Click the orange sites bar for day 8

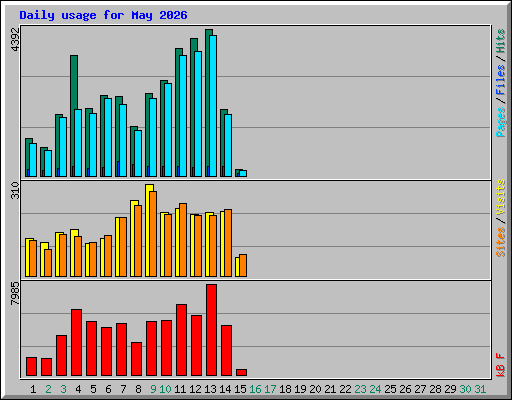(x=138, y=241)
